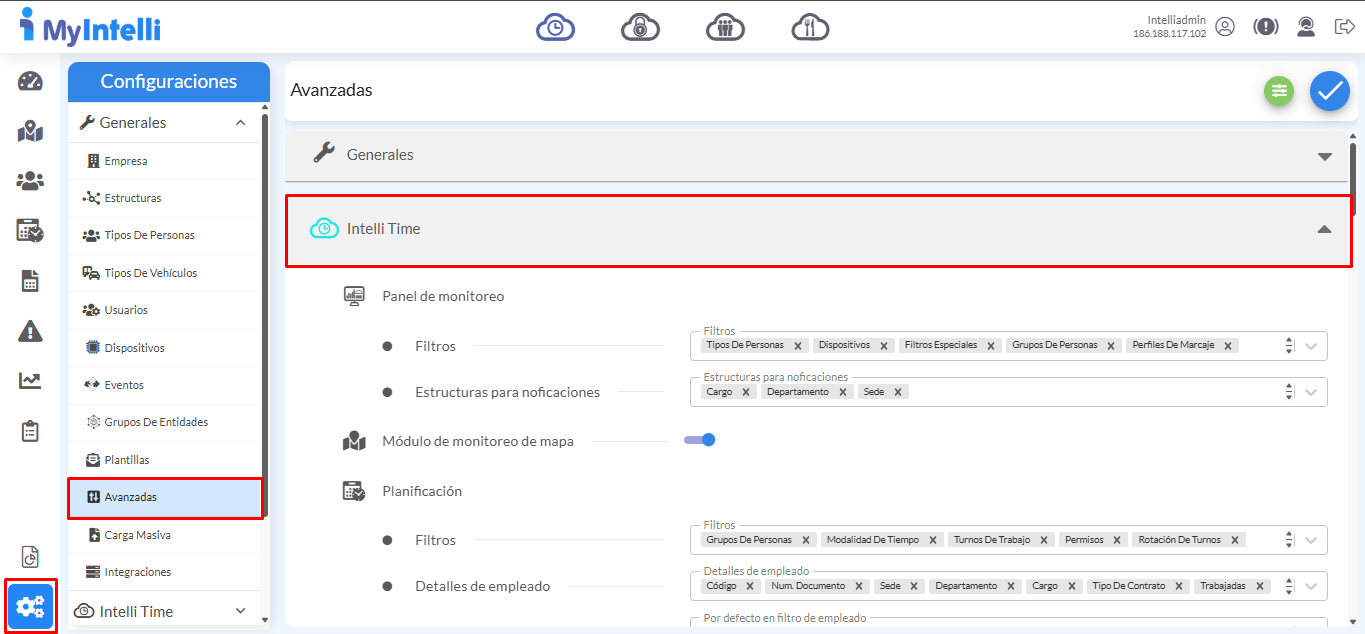Viewport: 1365px width, 634px height.
Task: Click the map location sidebar icon
Action: (x=30, y=131)
